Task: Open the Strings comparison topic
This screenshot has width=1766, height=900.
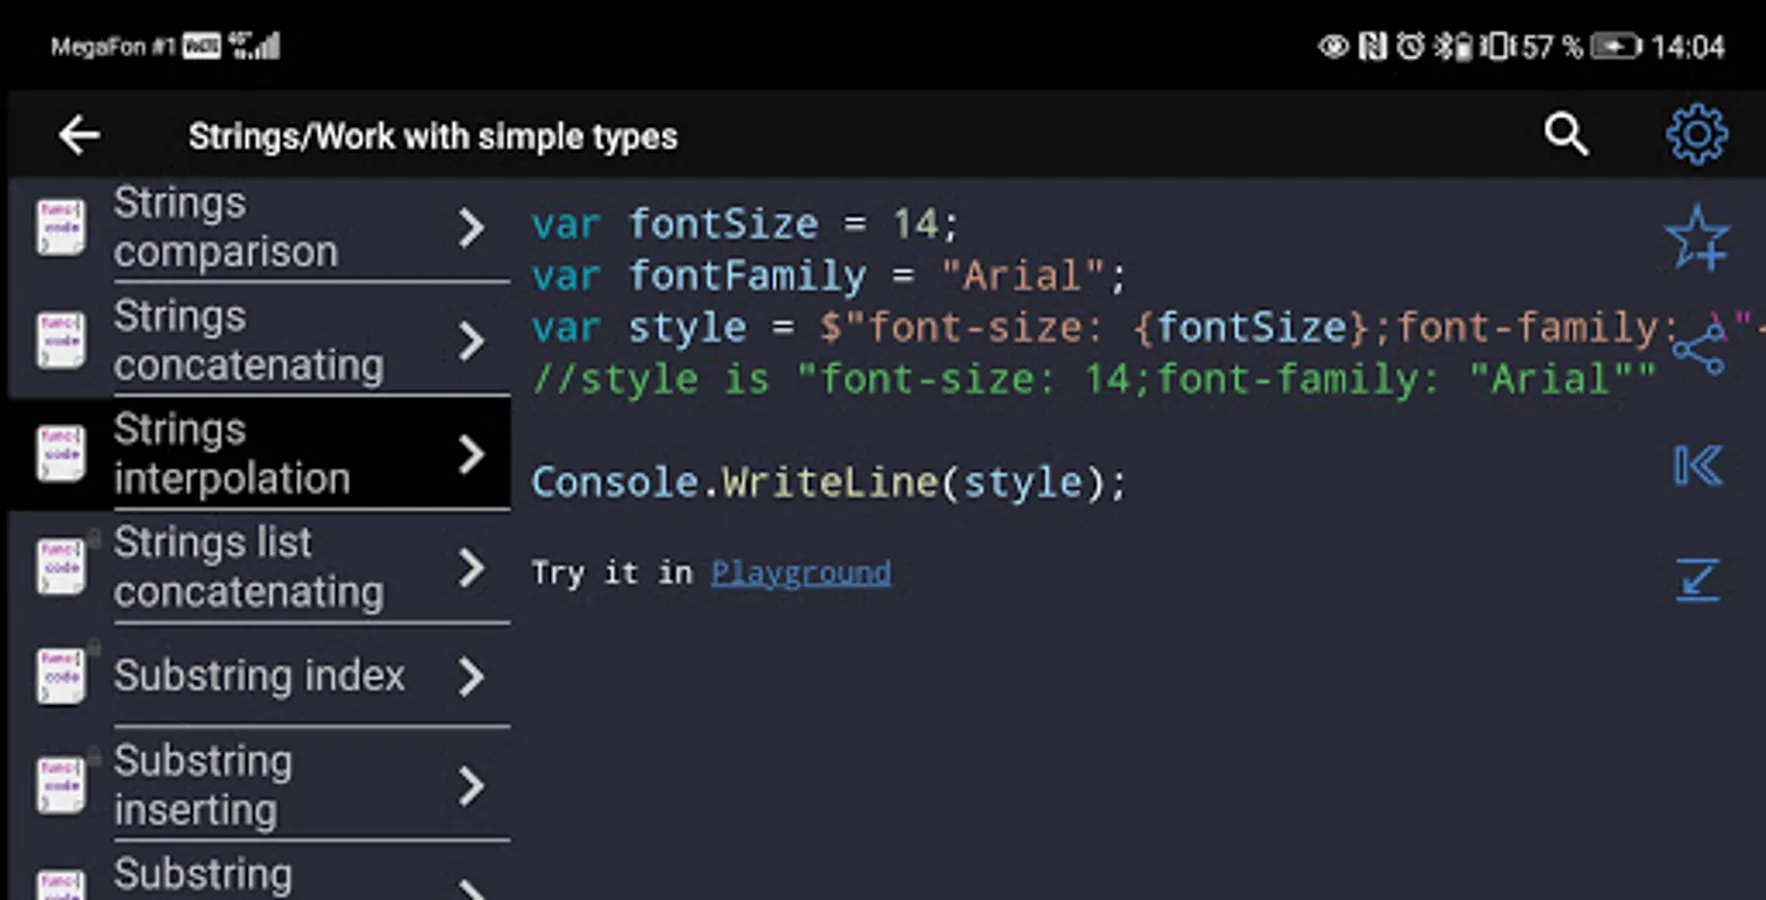Action: (x=260, y=228)
